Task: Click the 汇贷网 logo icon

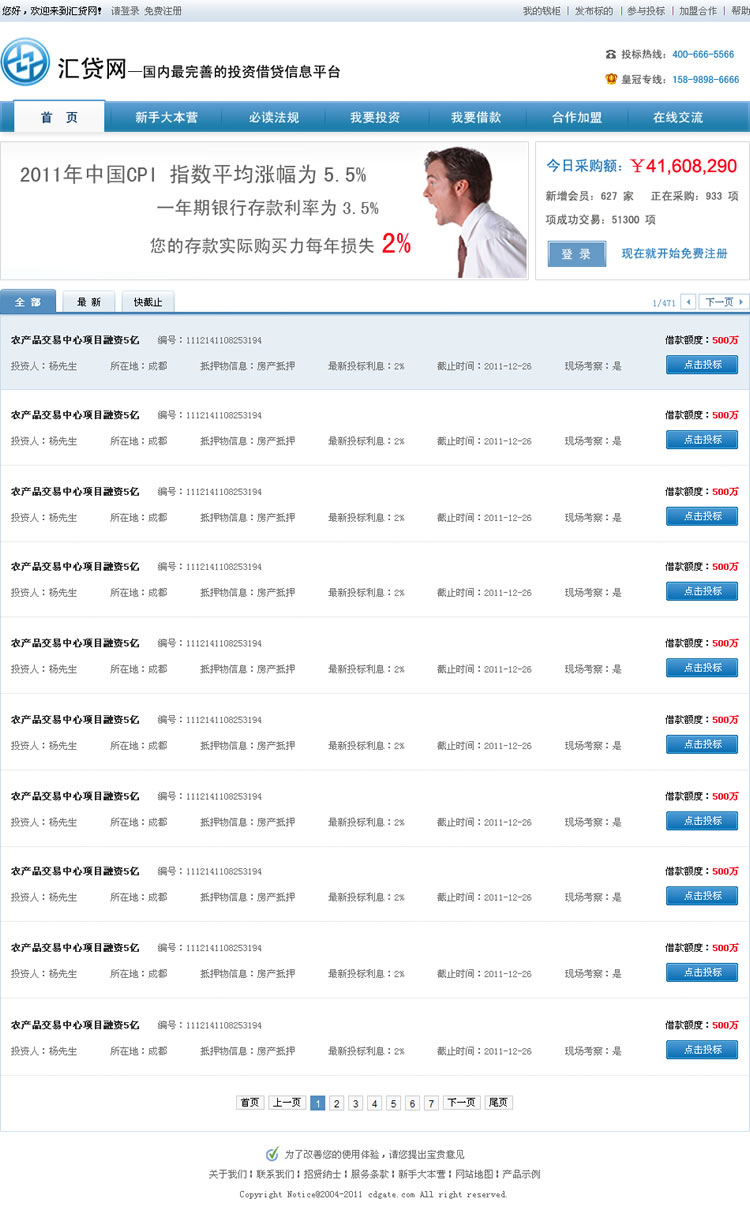Action: click(25, 62)
